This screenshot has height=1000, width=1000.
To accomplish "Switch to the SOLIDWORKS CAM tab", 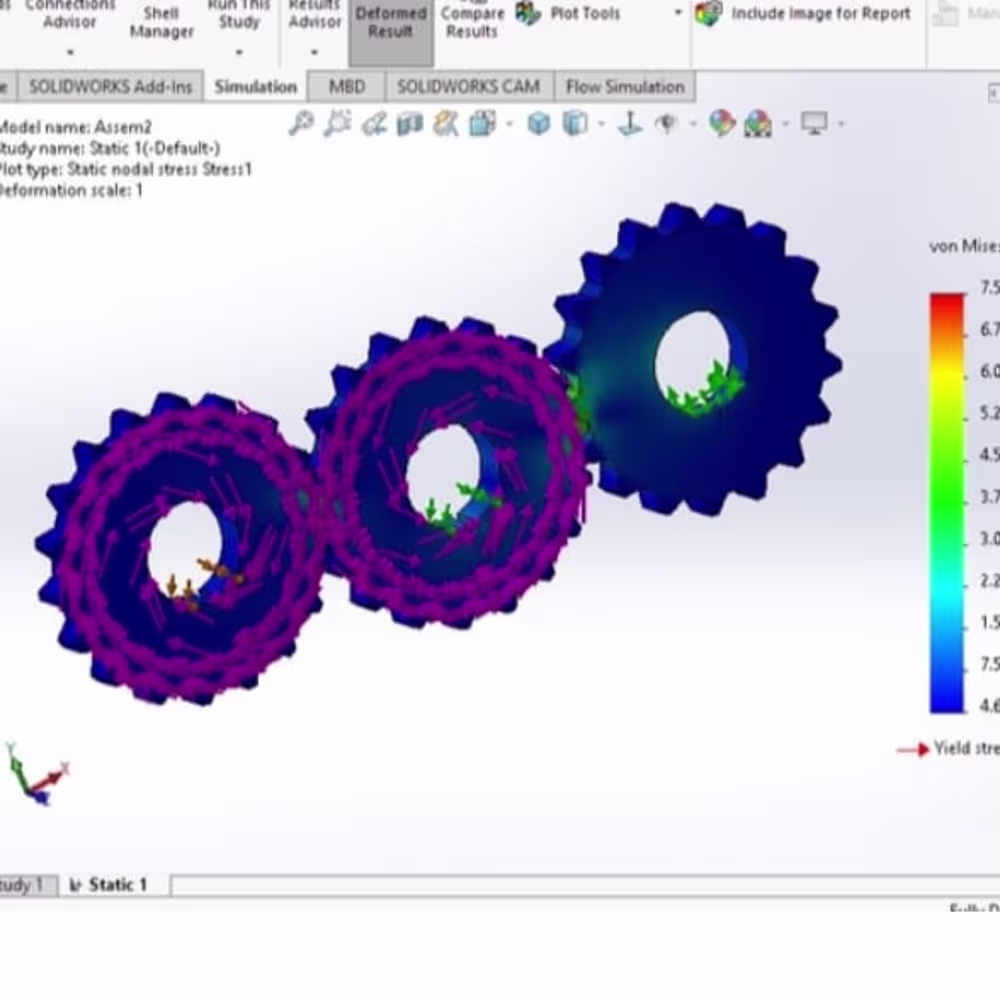I will click(469, 87).
